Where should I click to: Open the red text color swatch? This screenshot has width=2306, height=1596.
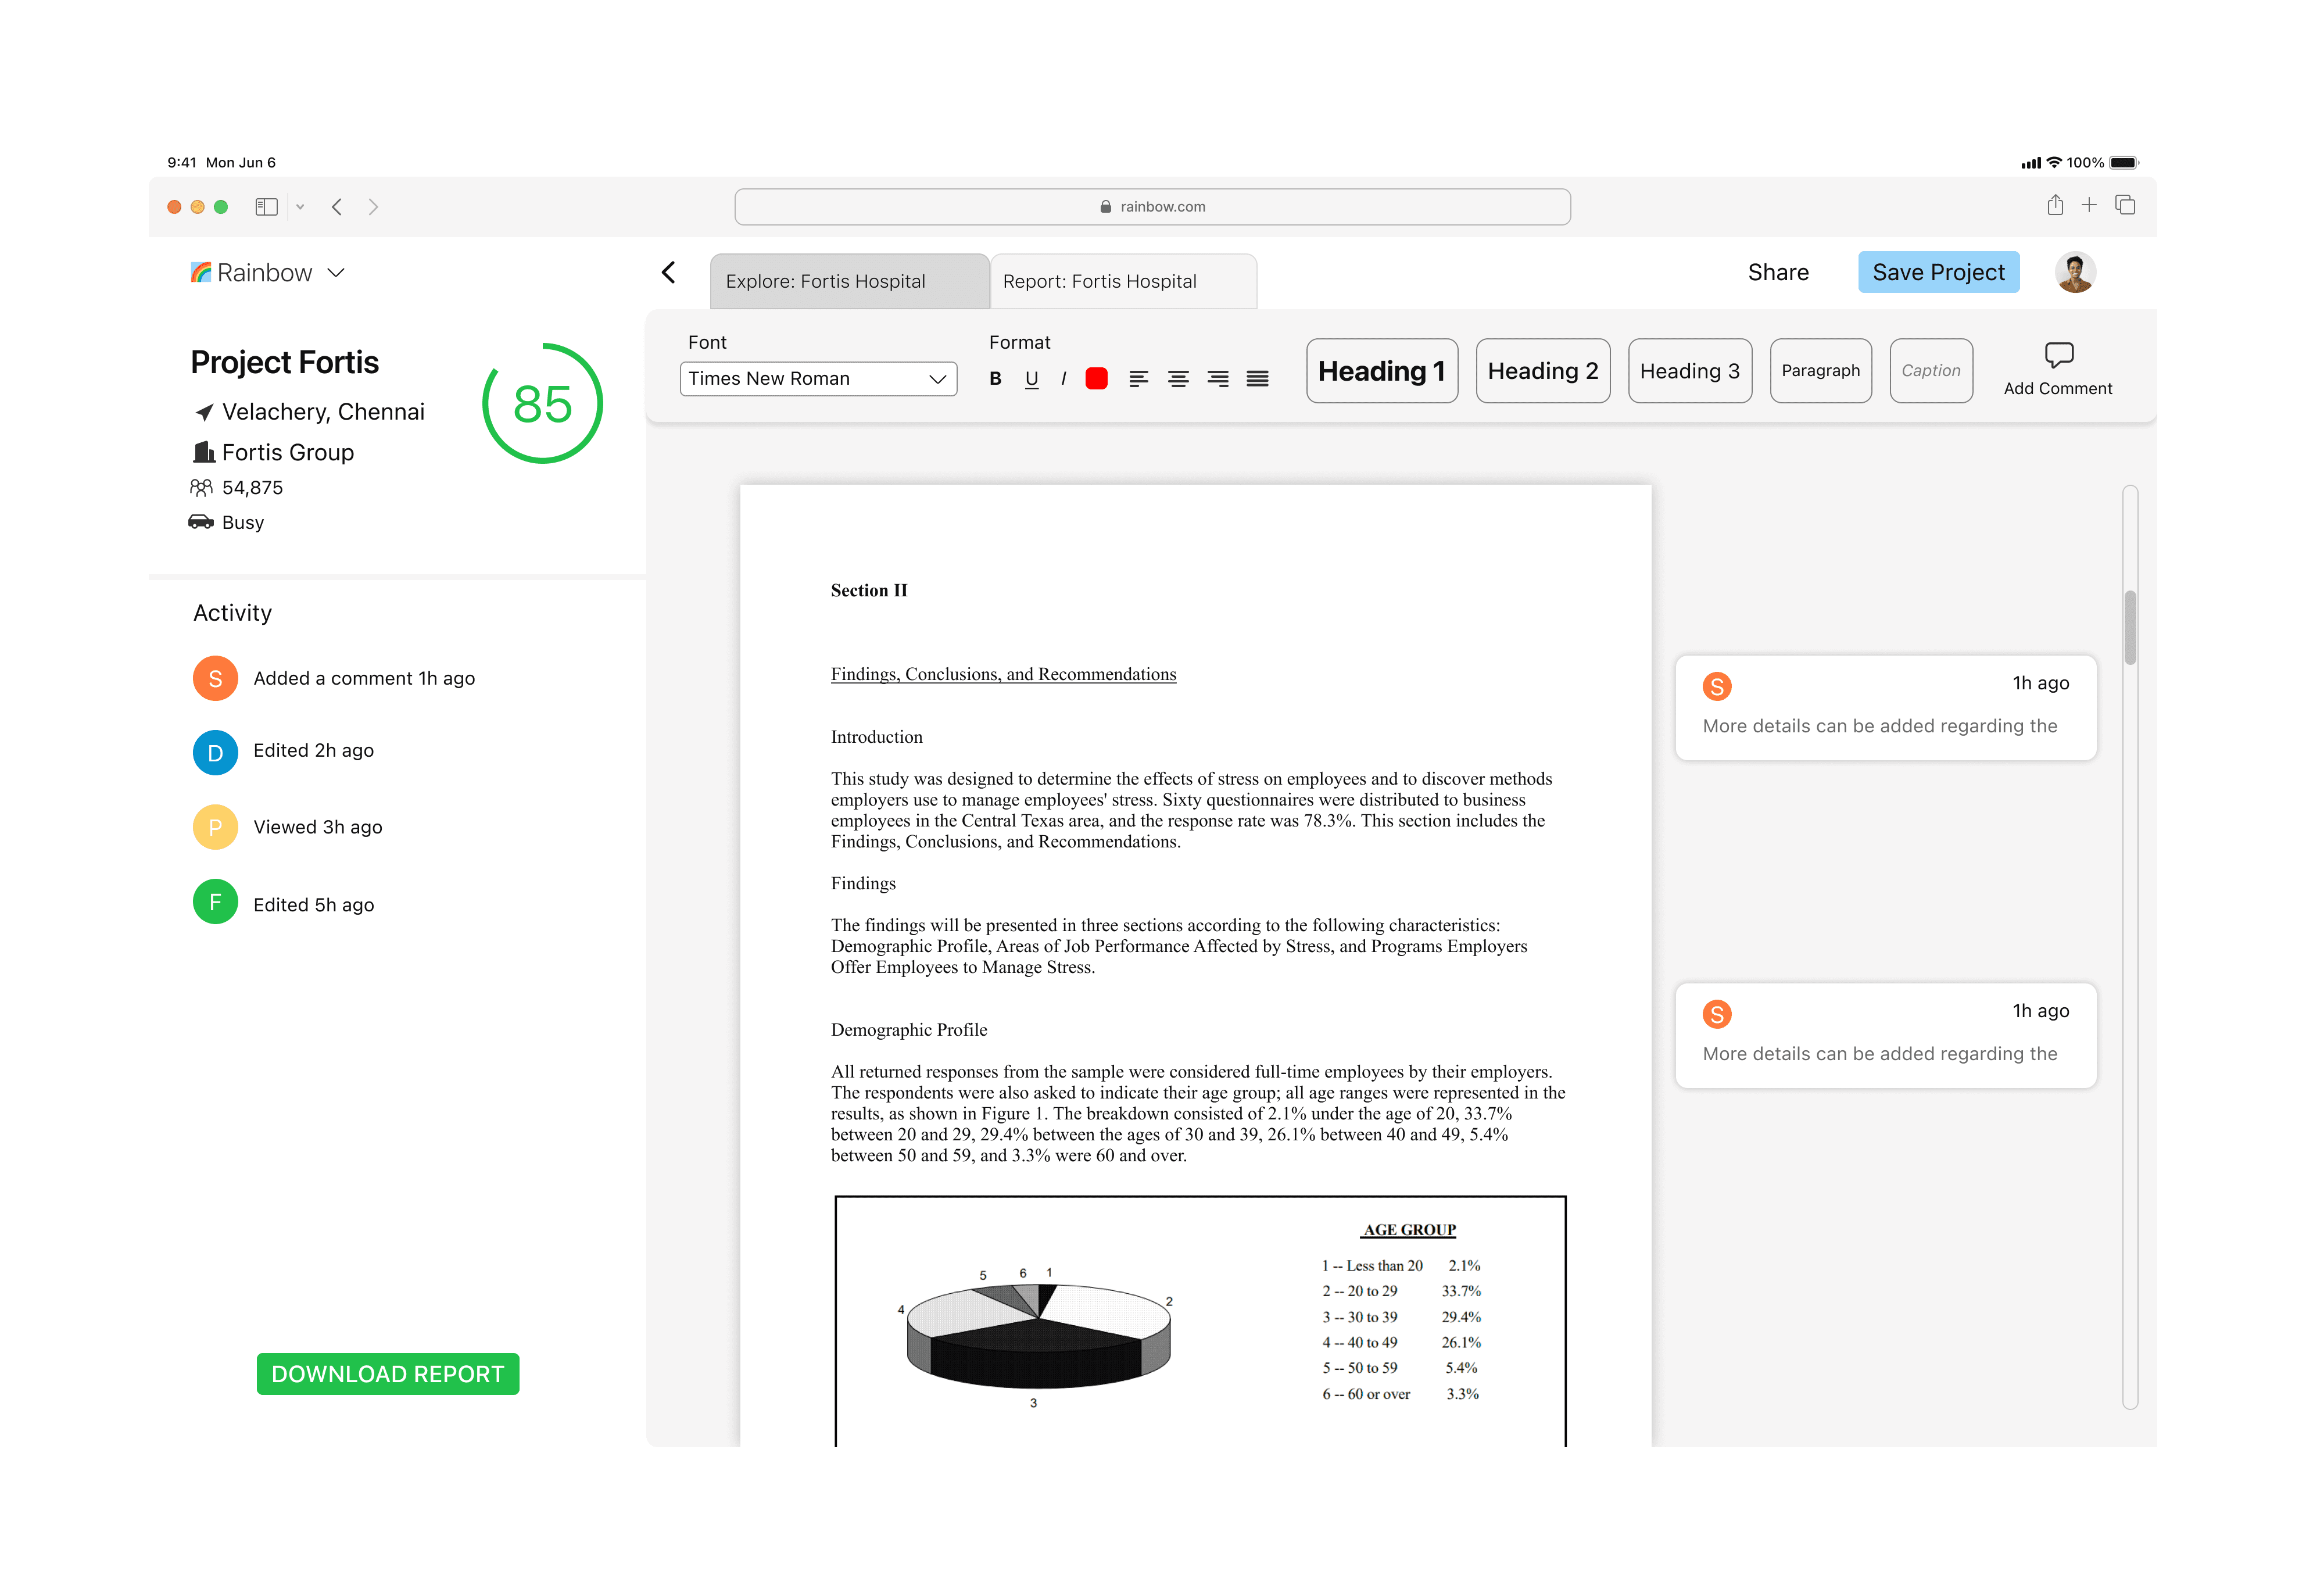point(1096,379)
